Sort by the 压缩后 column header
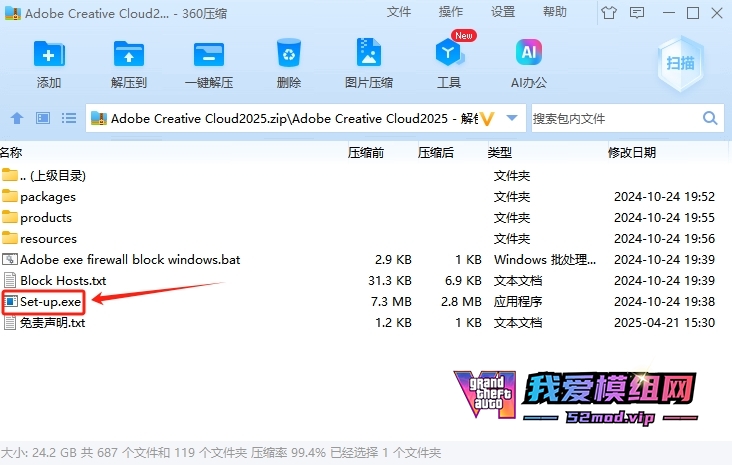732x465 pixels. (436, 153)
